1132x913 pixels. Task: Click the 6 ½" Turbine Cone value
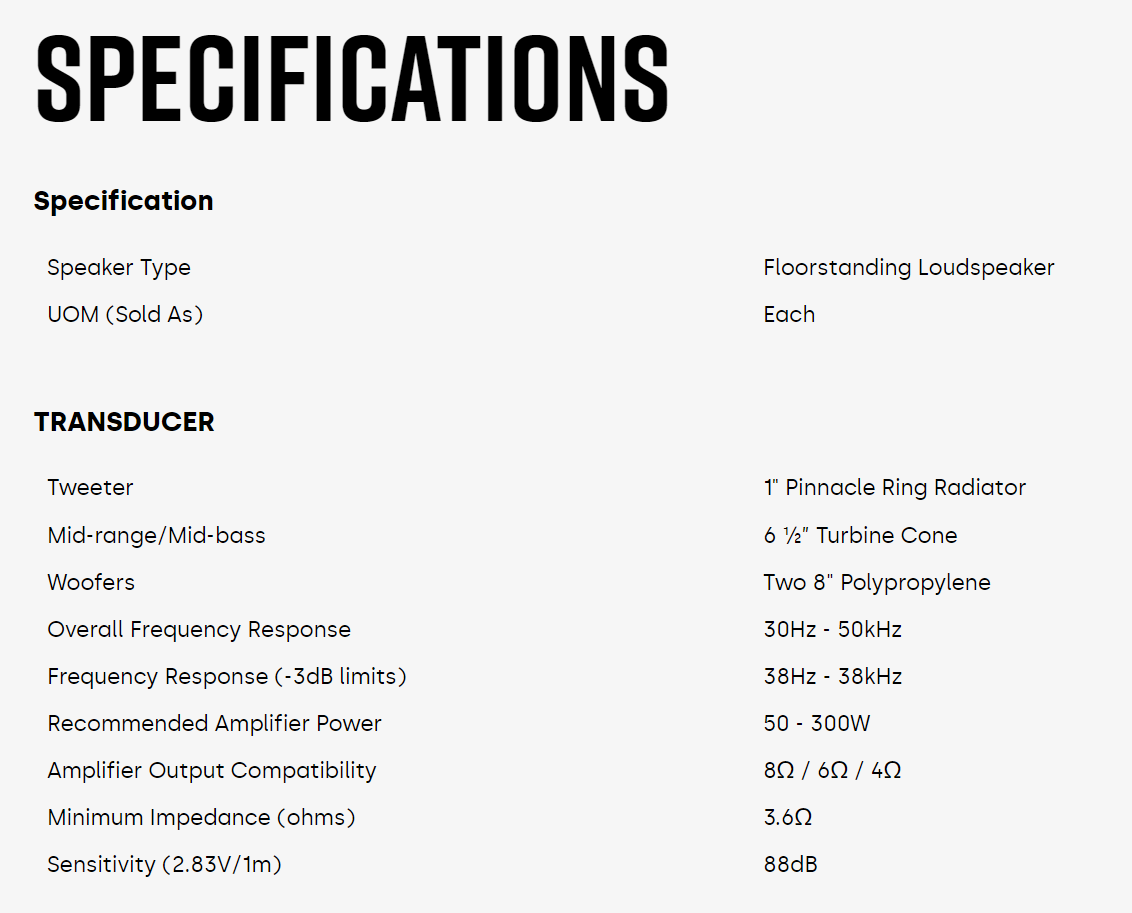[x=860, y=536]
